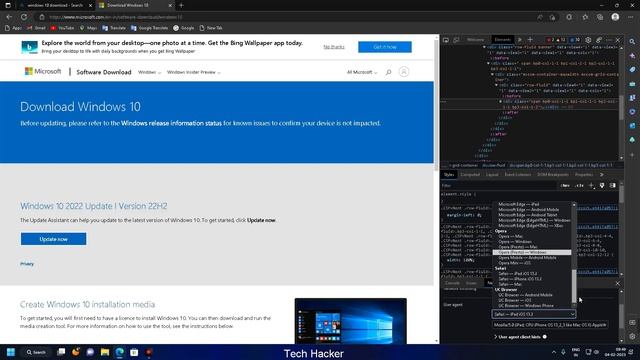The height and width of the screenshot is (360, 640).
Task: Open the Edge sidebar search icon
Action: [632, 42]
